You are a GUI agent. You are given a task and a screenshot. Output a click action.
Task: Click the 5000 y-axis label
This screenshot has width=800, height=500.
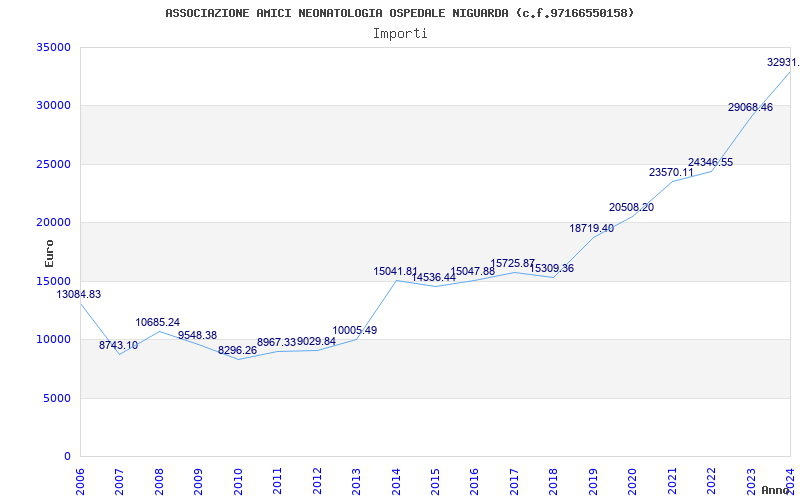[x=57, y=398]
